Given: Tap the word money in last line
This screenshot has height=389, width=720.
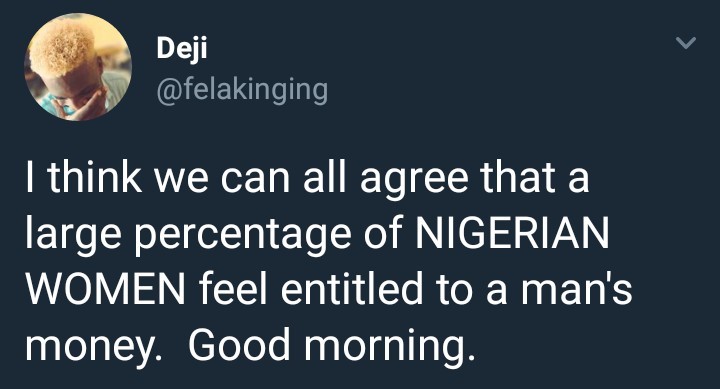Looking at the screenshot, I should (x=90, y=349).
